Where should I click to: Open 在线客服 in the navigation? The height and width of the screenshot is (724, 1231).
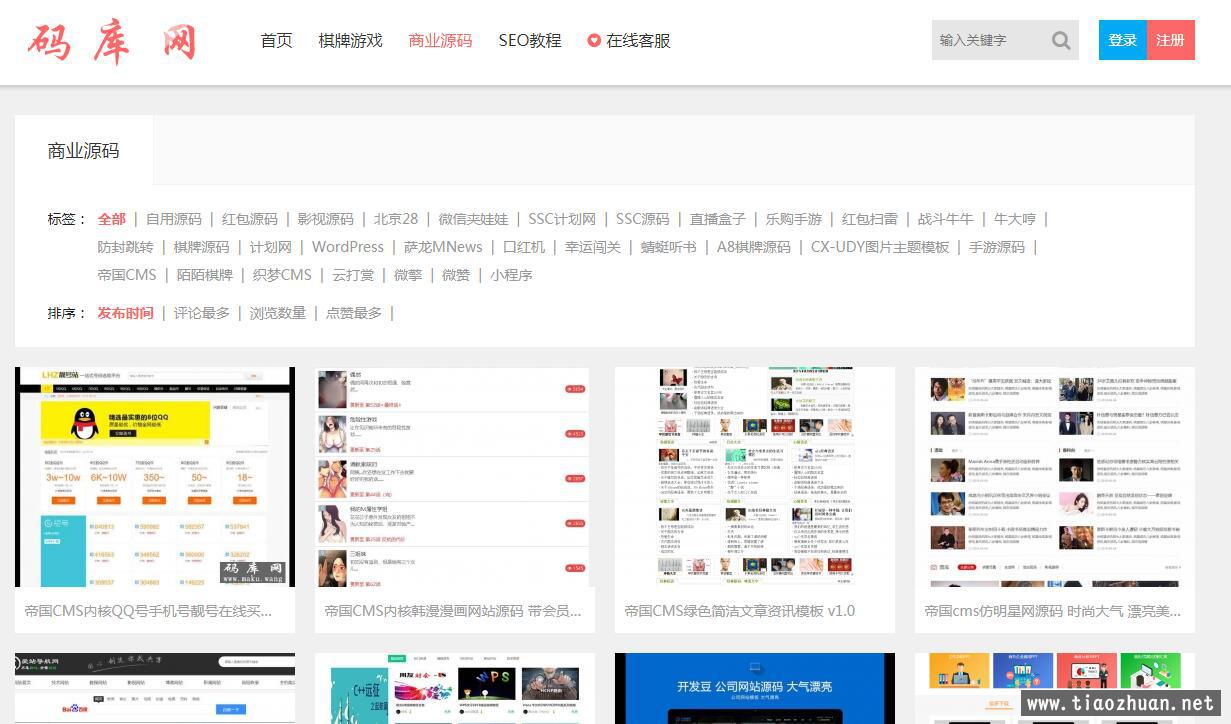click(x=638, y=41)
